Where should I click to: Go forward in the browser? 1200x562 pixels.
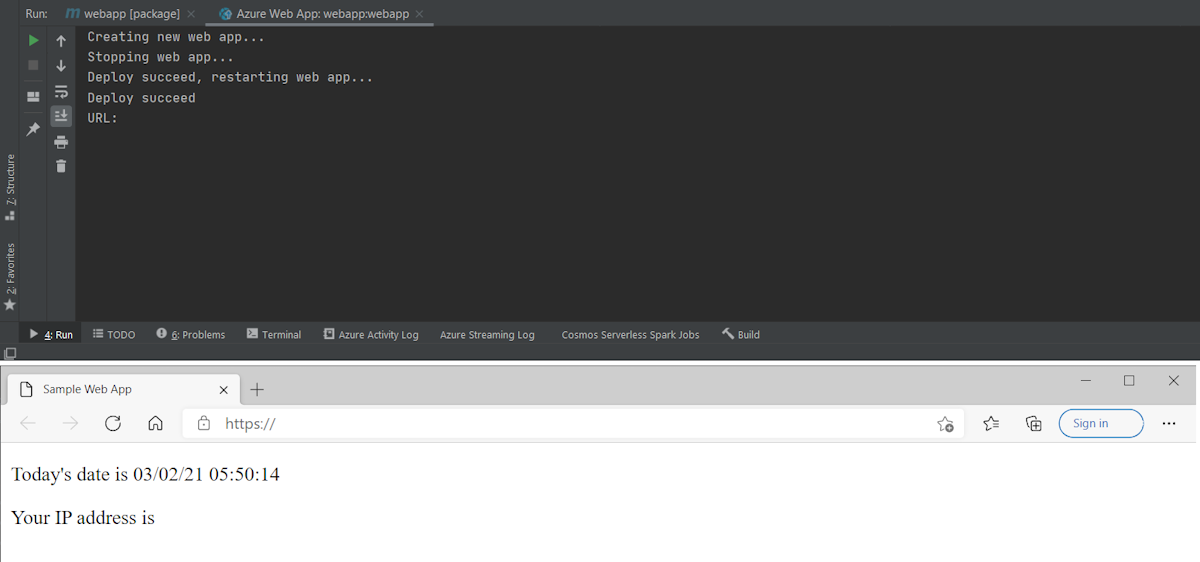tap(70, 424)
